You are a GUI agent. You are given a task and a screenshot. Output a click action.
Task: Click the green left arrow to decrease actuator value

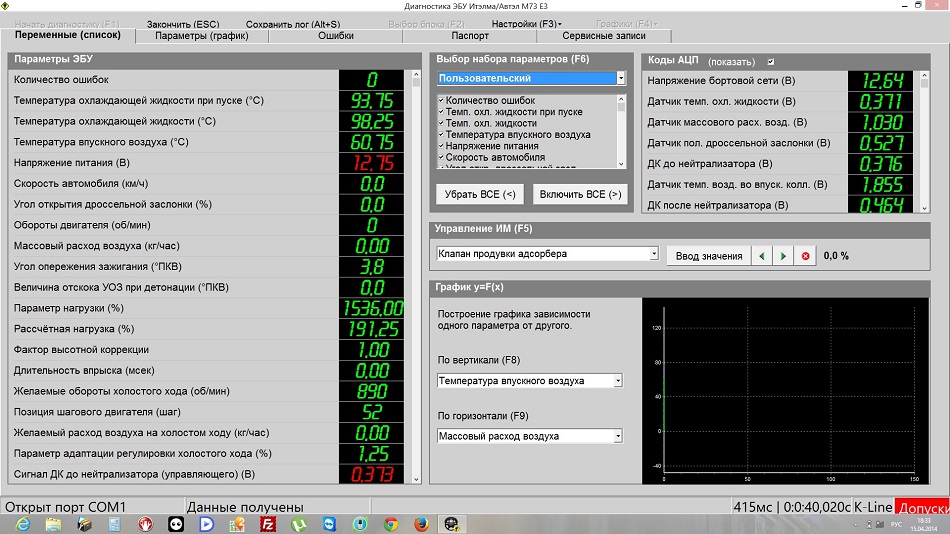(762, 256)
